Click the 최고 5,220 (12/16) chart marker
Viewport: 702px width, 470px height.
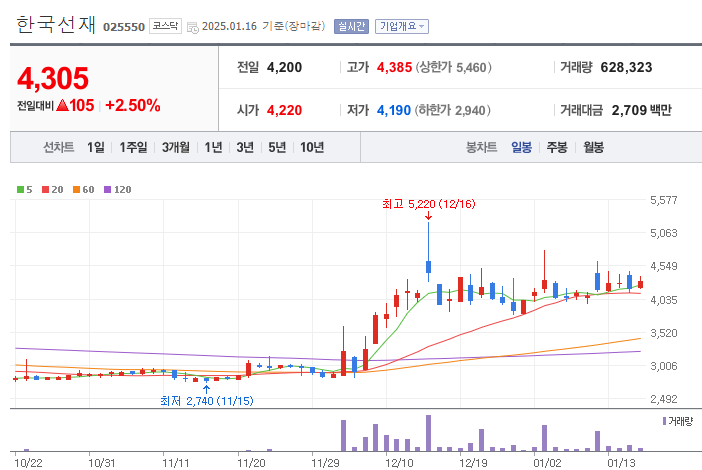[428, 204]
